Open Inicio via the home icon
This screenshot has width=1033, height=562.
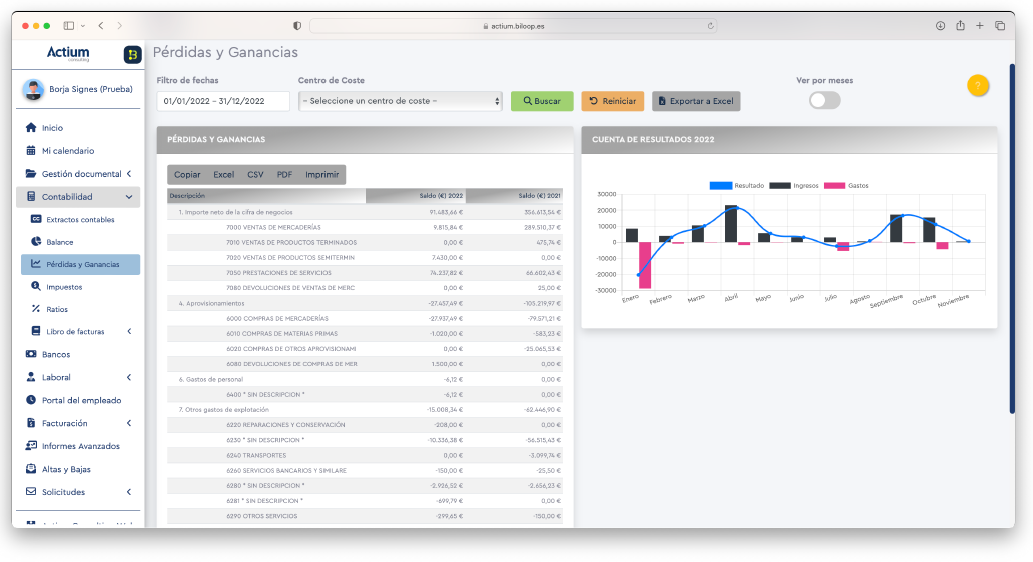coord(31,128)
